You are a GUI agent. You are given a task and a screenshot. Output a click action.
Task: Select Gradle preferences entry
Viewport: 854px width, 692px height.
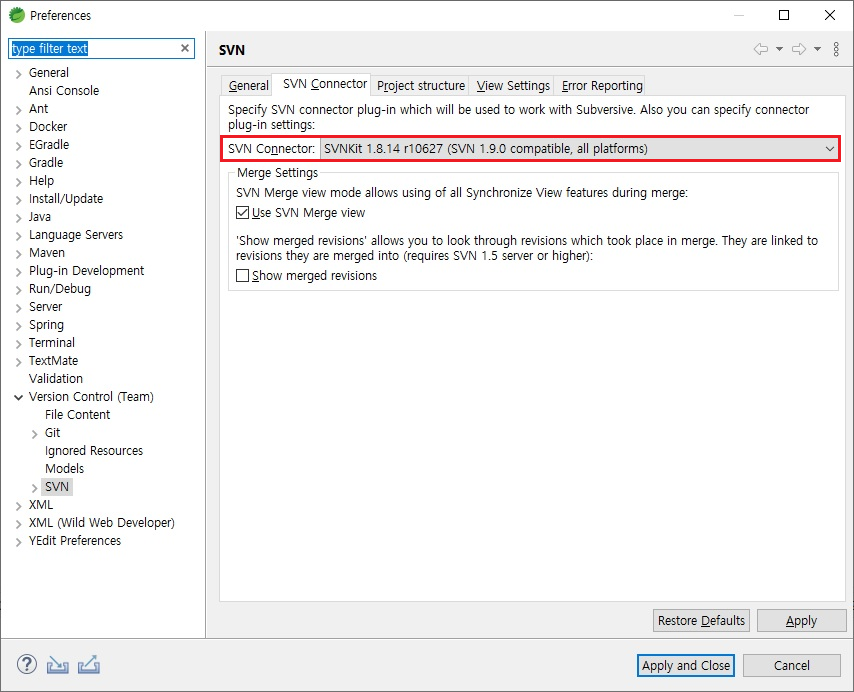(x=46, y=162)
